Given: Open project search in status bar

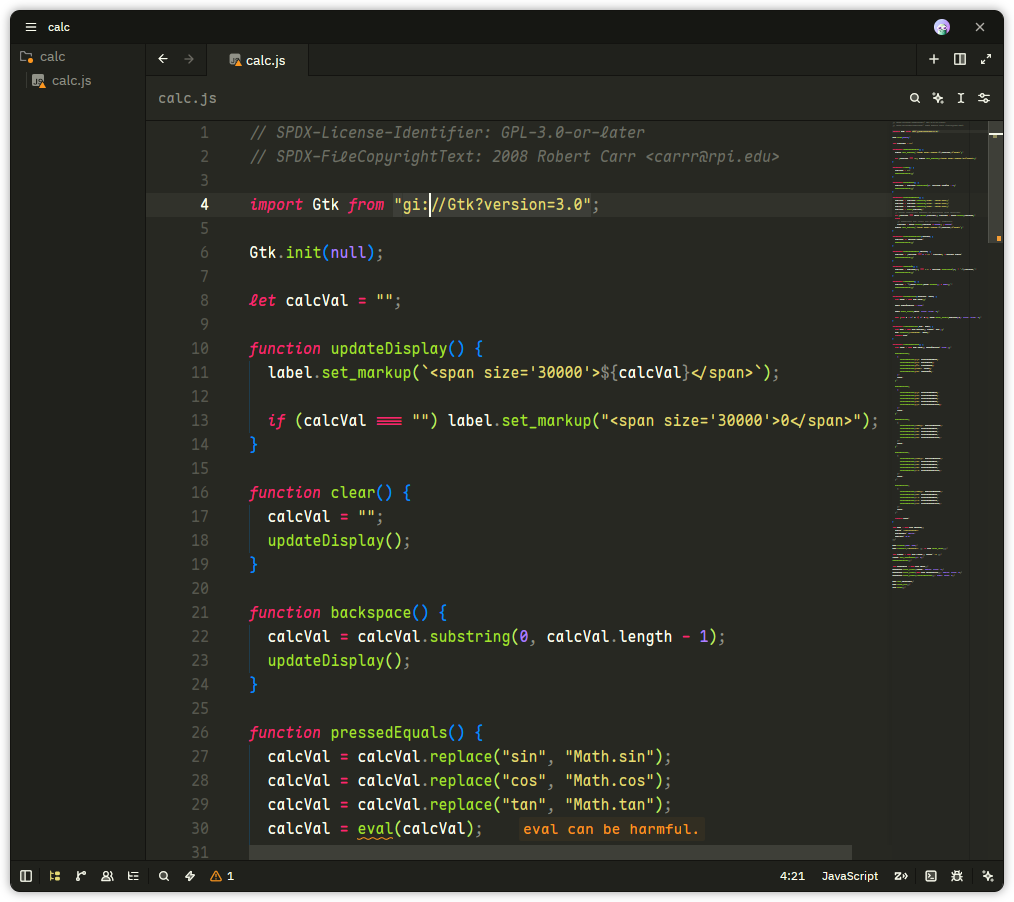Looking at the screenshot, I should tap(164, 876).
